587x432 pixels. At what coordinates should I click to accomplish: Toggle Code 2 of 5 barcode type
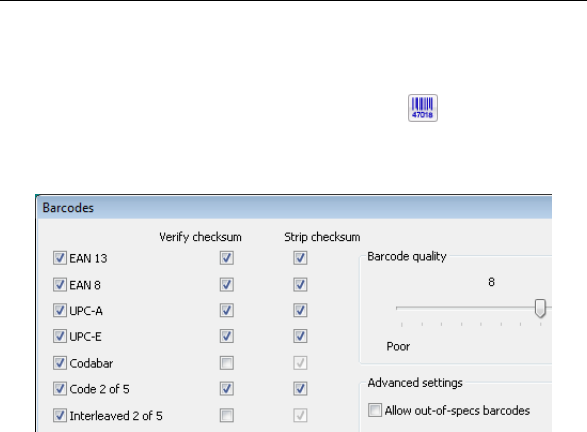tap(60, 389)
